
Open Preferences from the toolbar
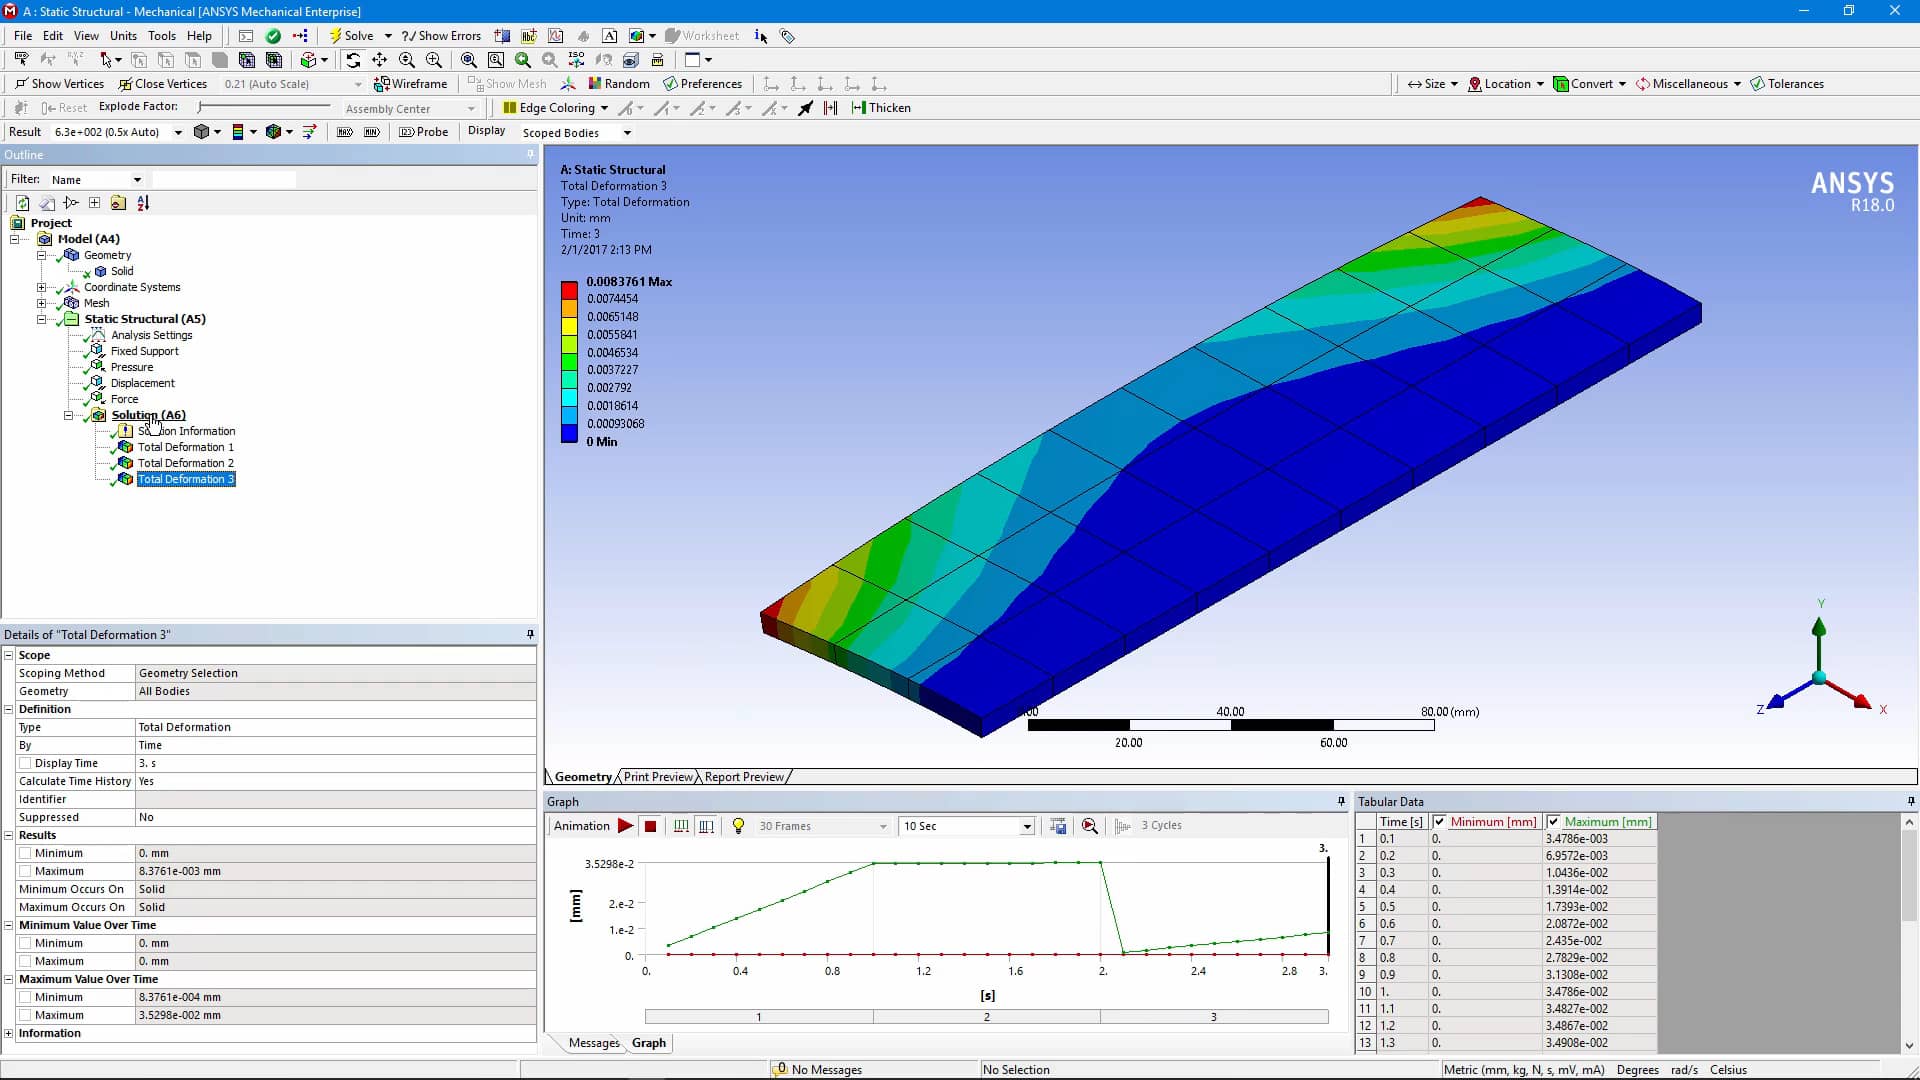click(703, 83)
